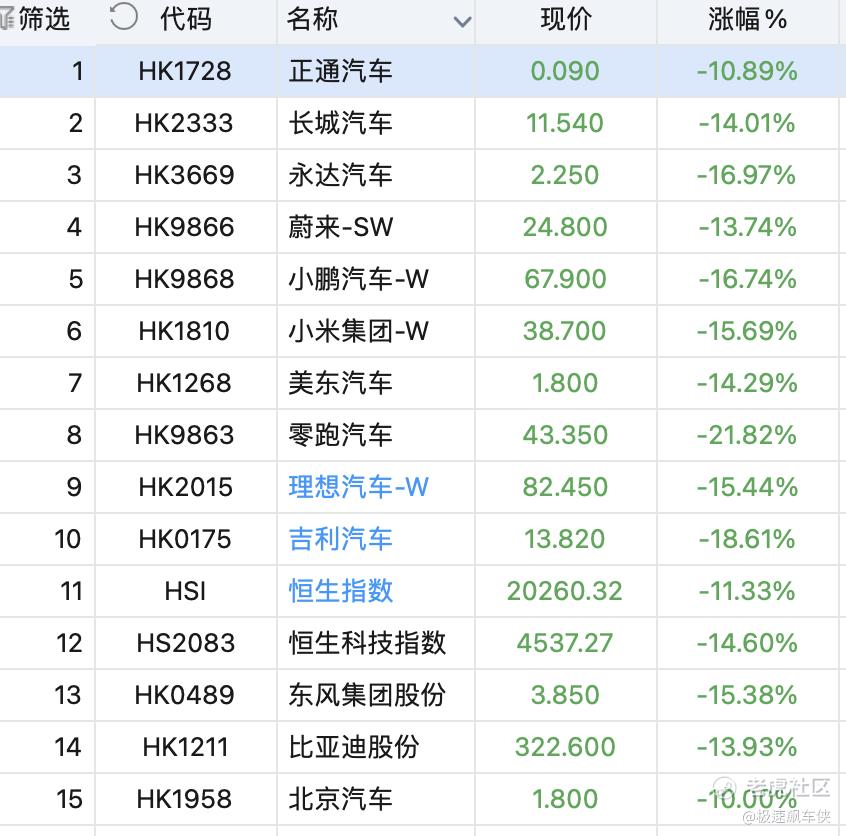This screenshot has height=836, width=846.
Task: Open the 吉利汽车 link
Action: [340, 539]
